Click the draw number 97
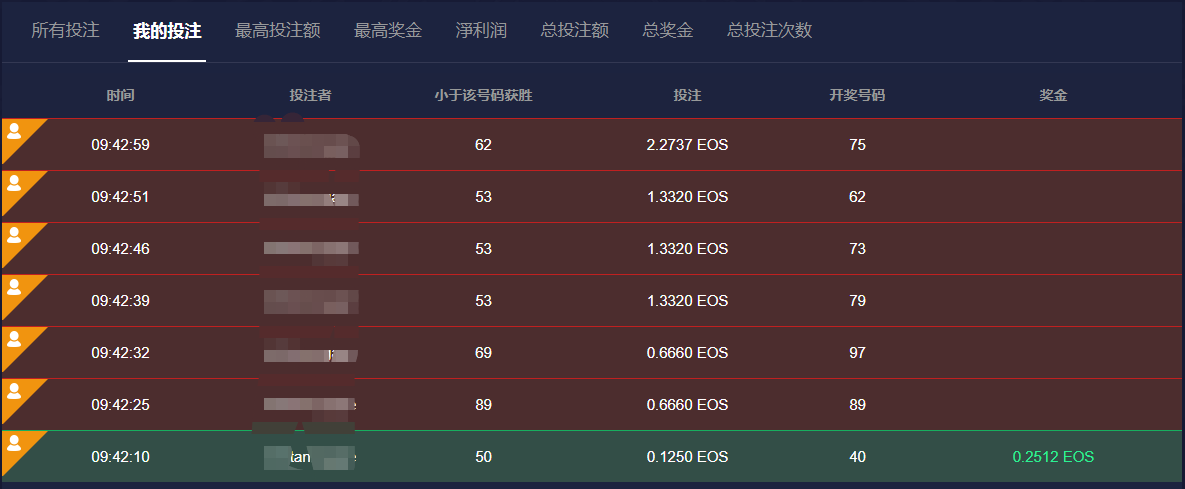This screenshot has height=489, width=1185. pyautogui.click(x=857, y=353)
